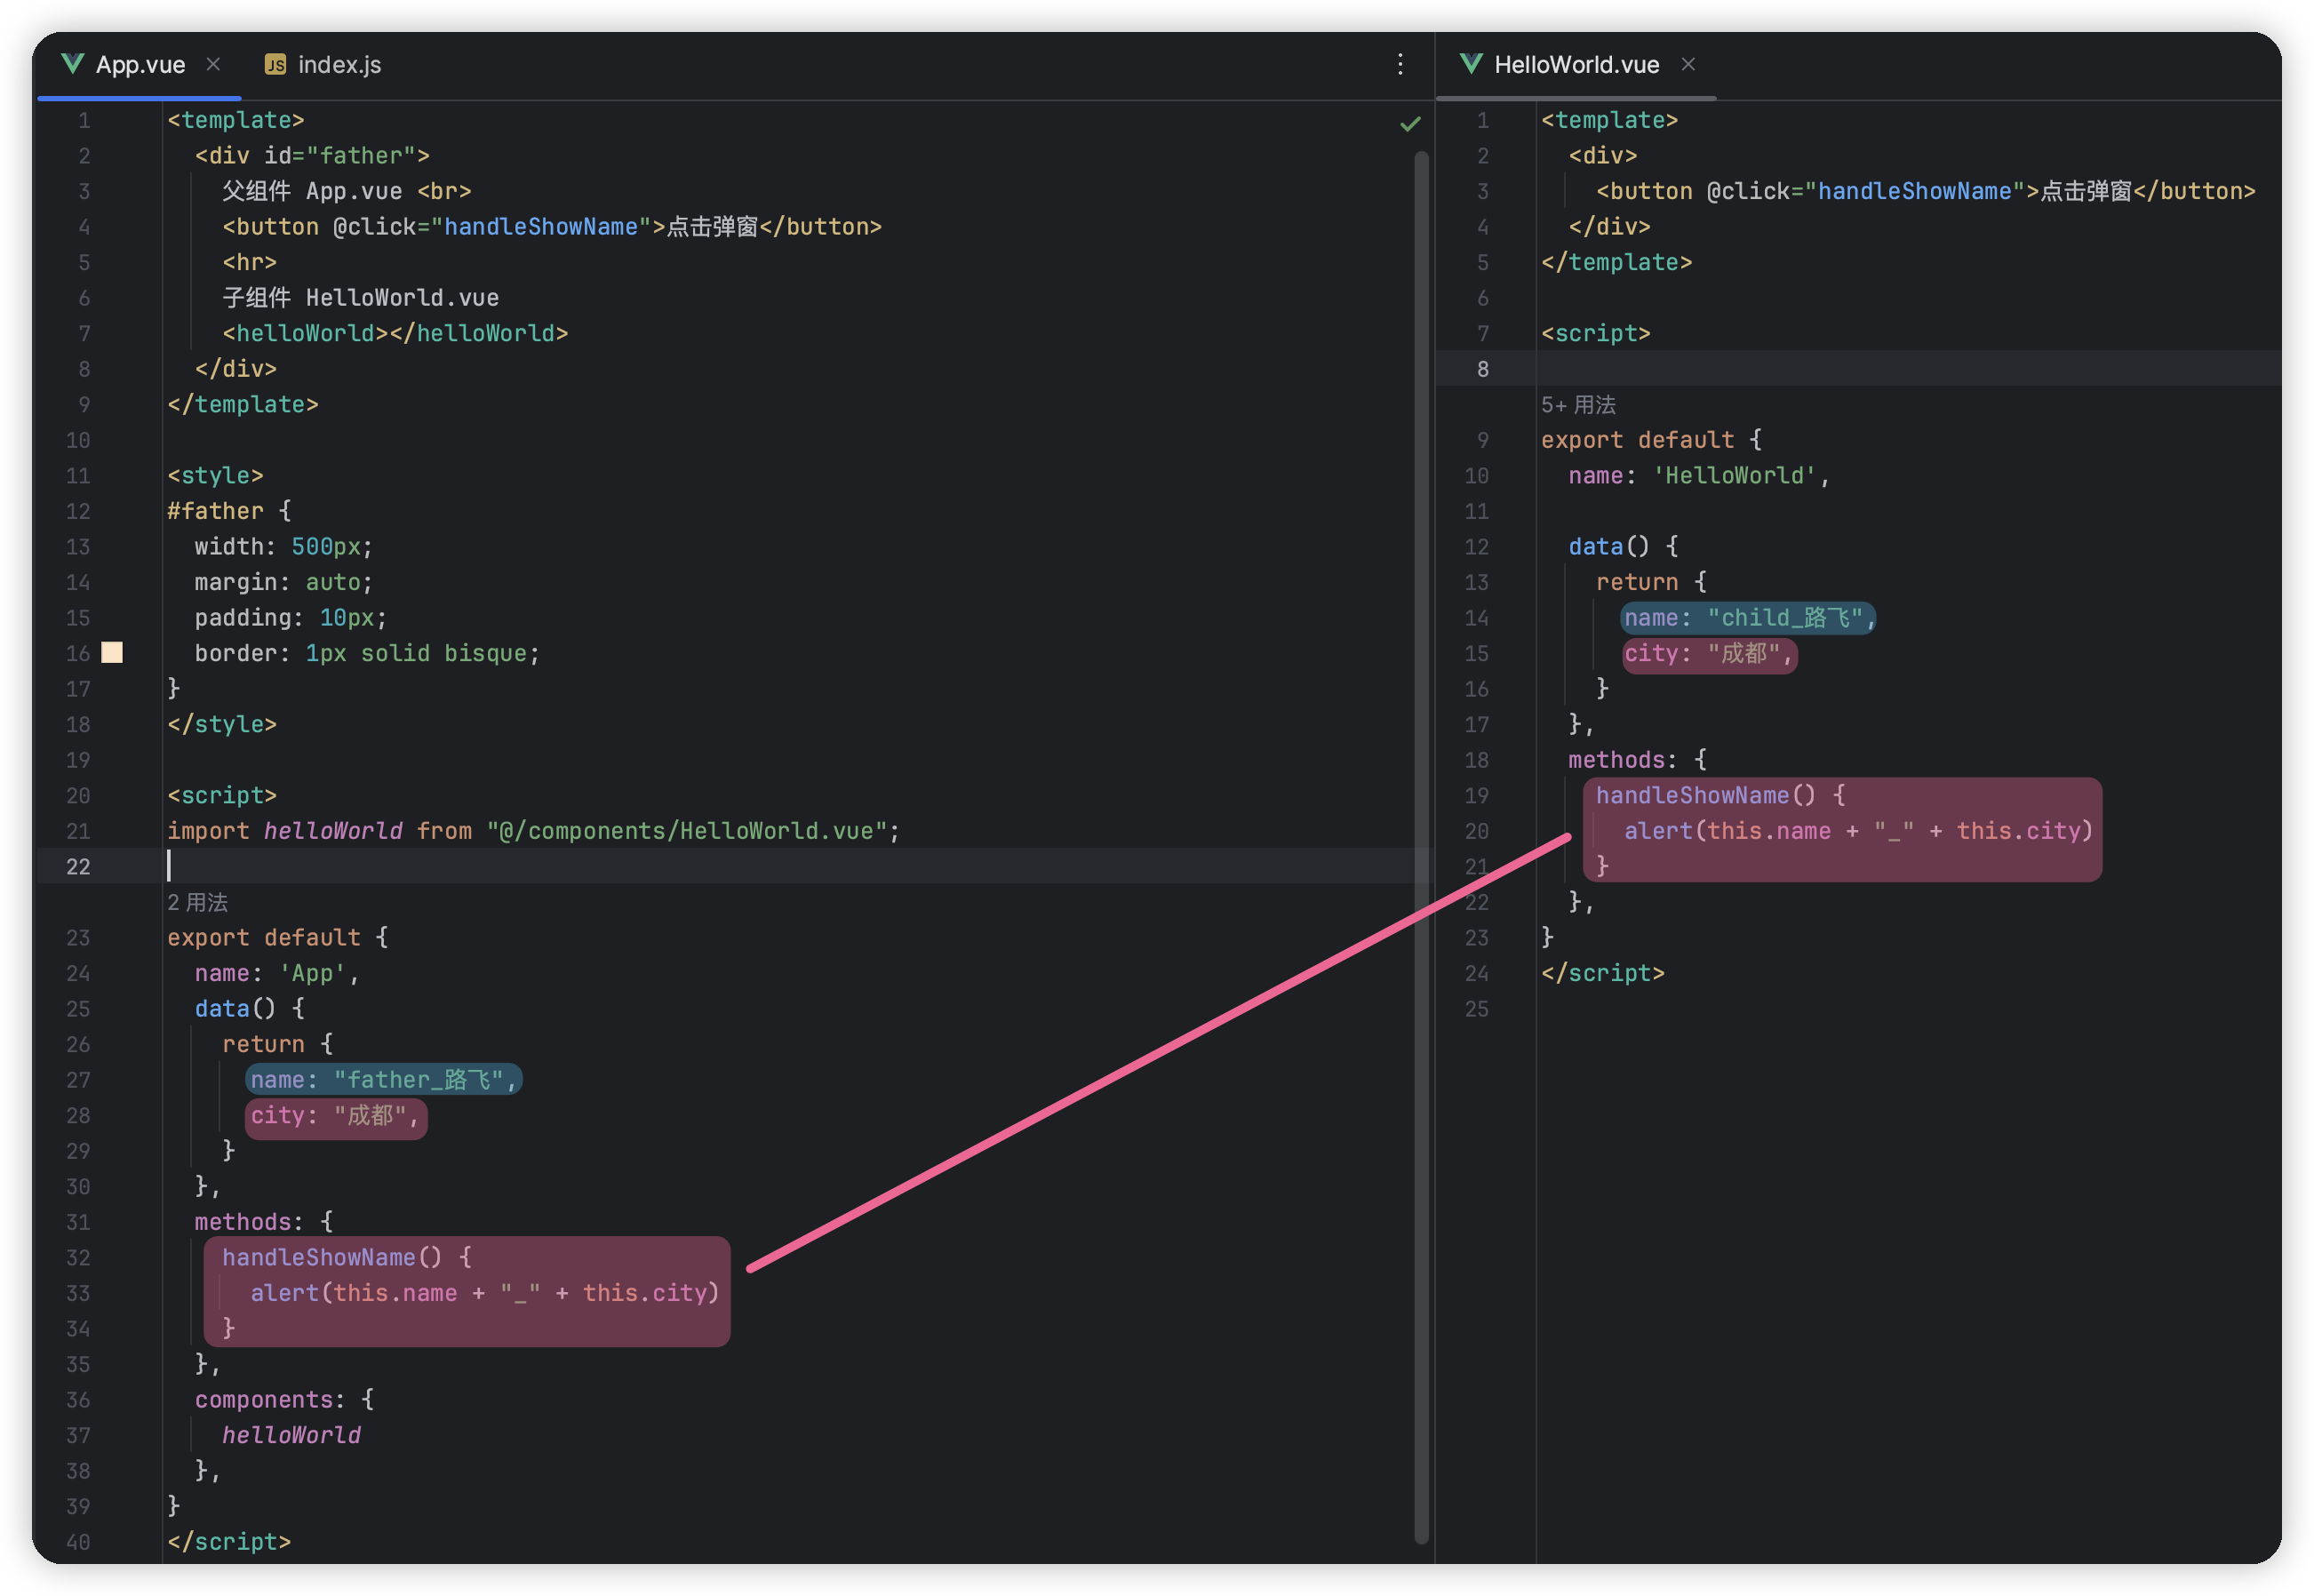Screen dimensions: 2314x1596
Task: Open the three-dot editor tab options menu
Action: tap(1400, 64)
